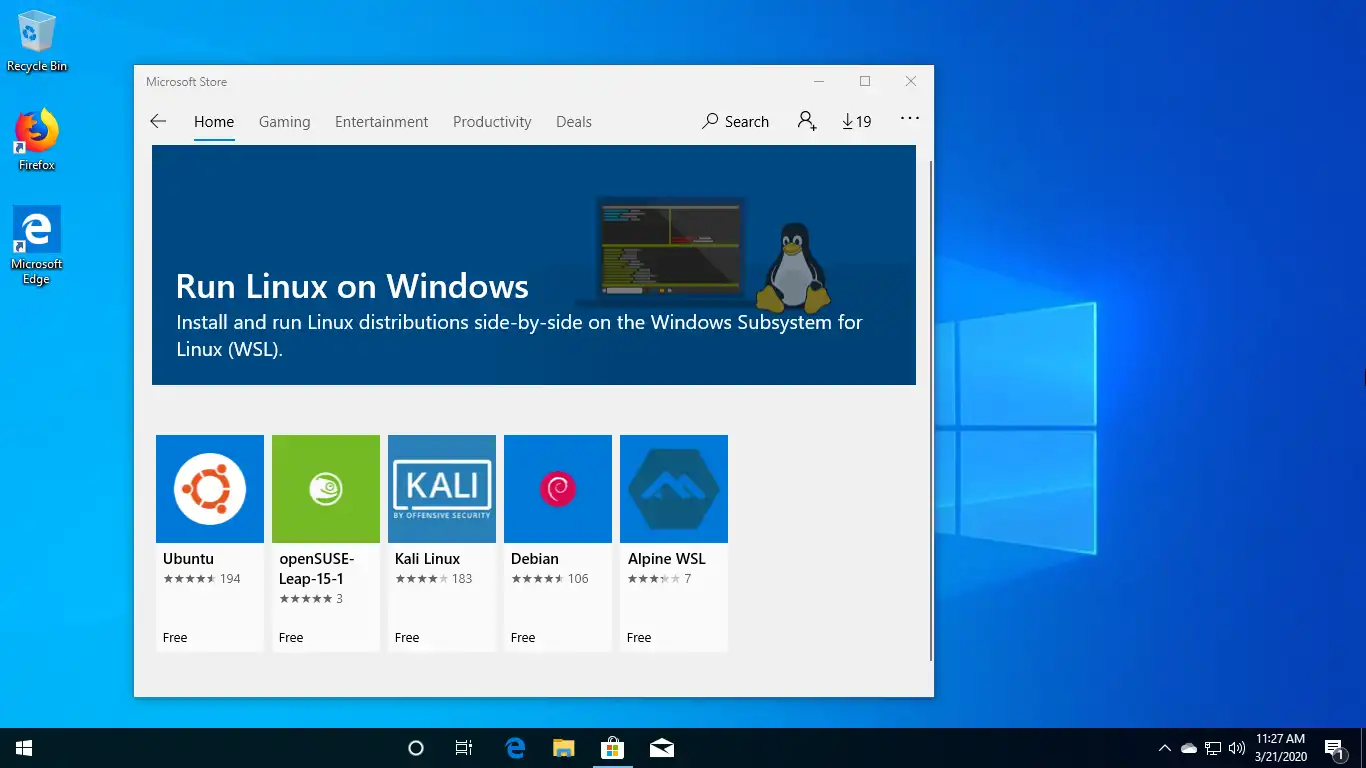Open the Alpine WSL app tile icon
This screenshot has width=1366, height=768.
point(674,489)
